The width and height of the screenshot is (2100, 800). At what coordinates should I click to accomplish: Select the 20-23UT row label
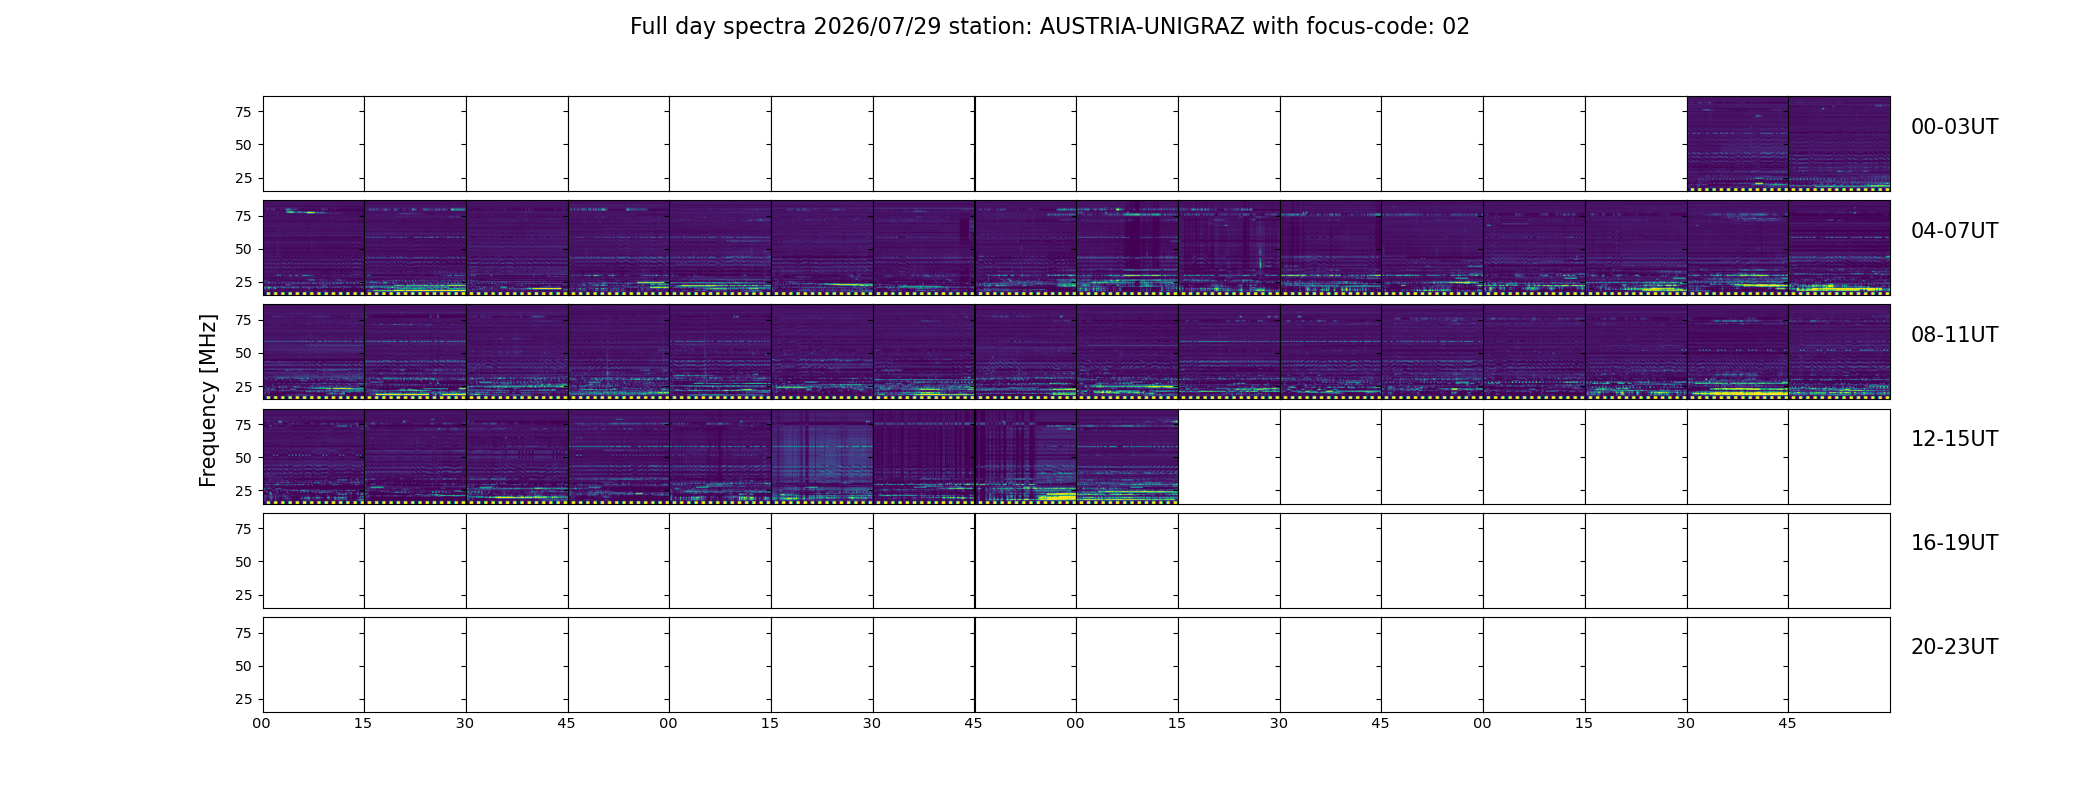coord(1954,647)
